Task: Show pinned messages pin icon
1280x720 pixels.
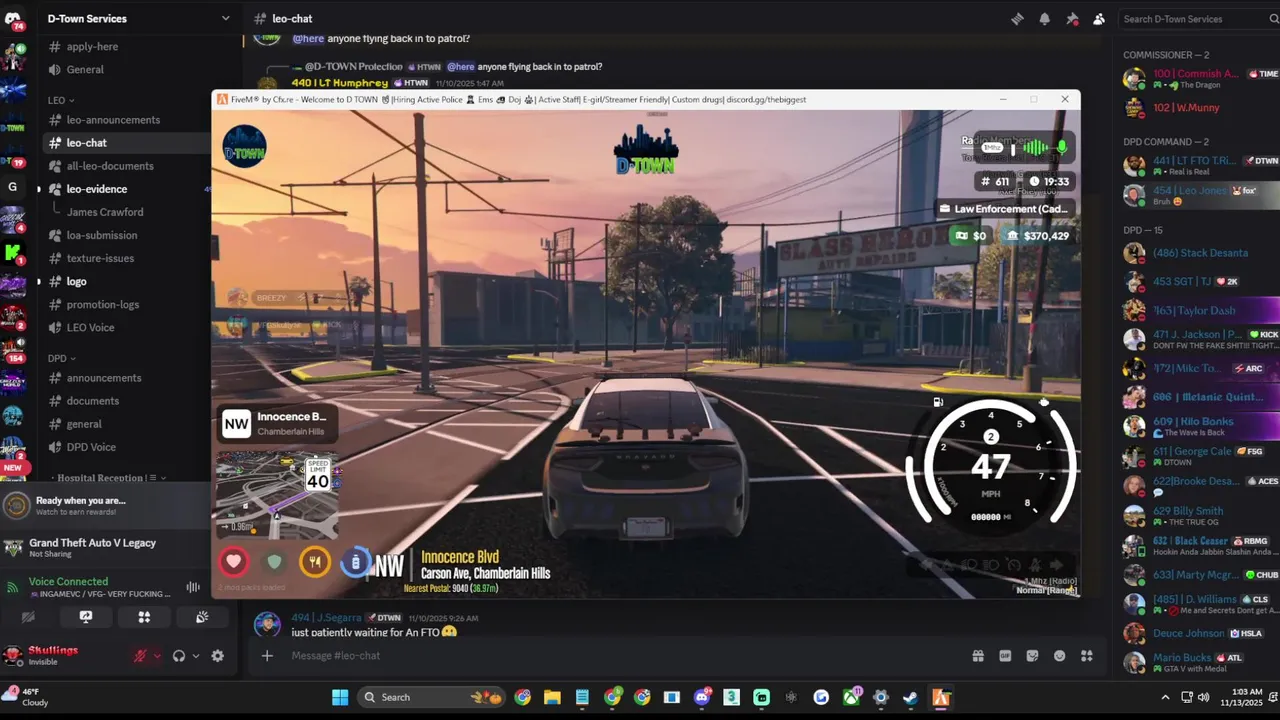Action: tap(1072, 18)
